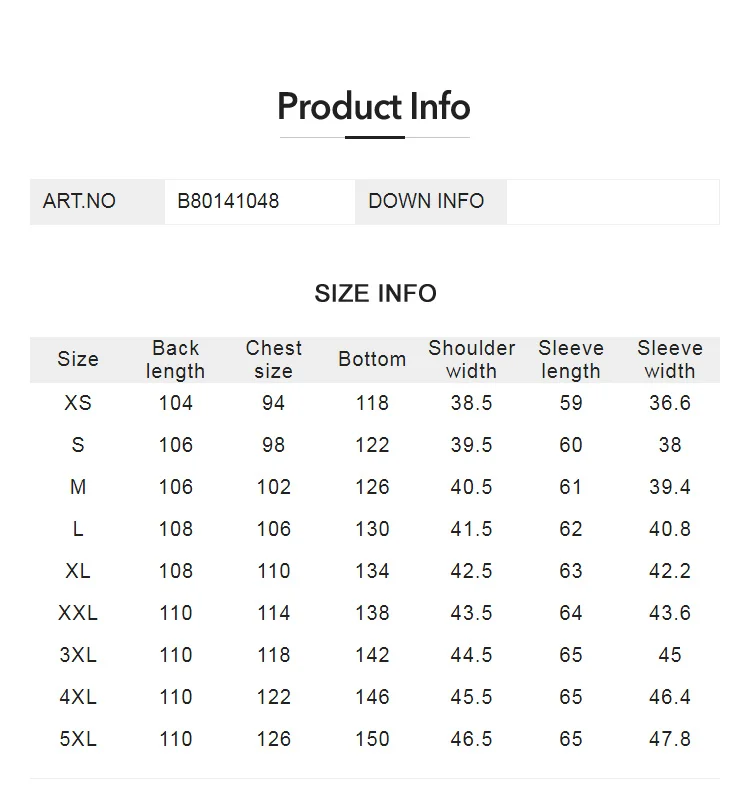Select the XXL size row label

tap(78, 613)
